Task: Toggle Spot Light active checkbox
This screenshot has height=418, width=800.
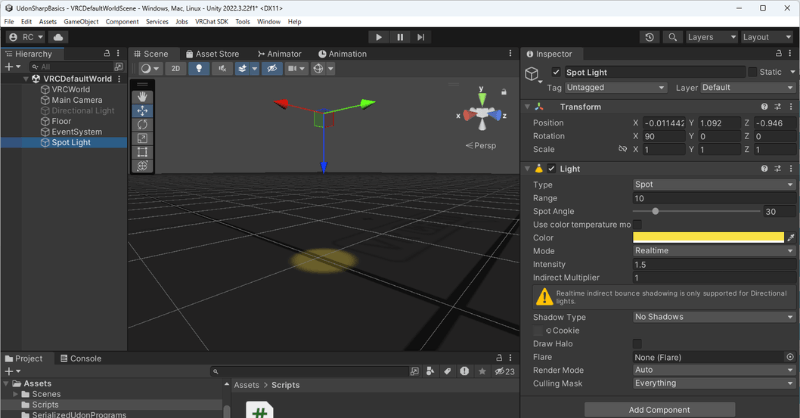Action: click(x=556, y=72)
